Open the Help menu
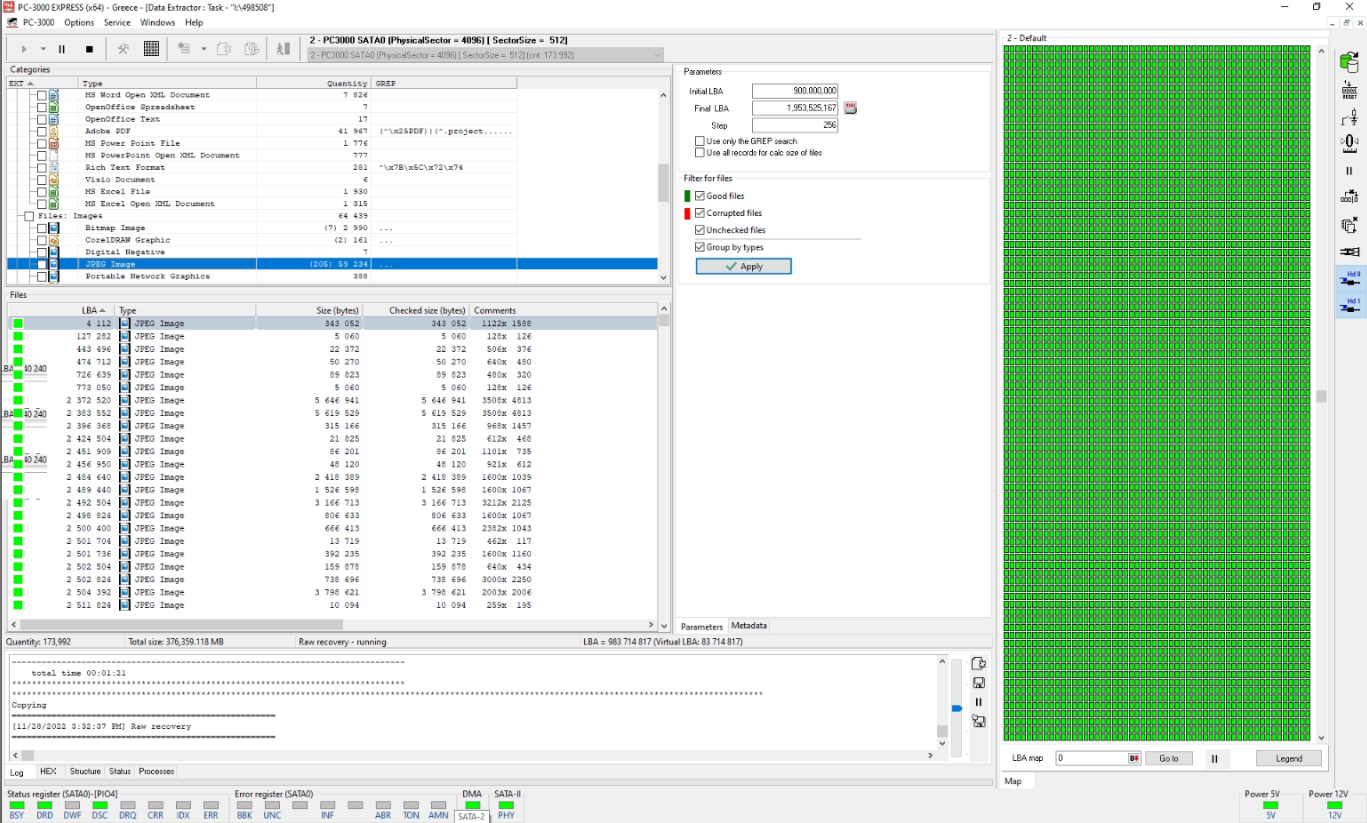Viewport: 1367px width, 823px height. tap(194, 22)
